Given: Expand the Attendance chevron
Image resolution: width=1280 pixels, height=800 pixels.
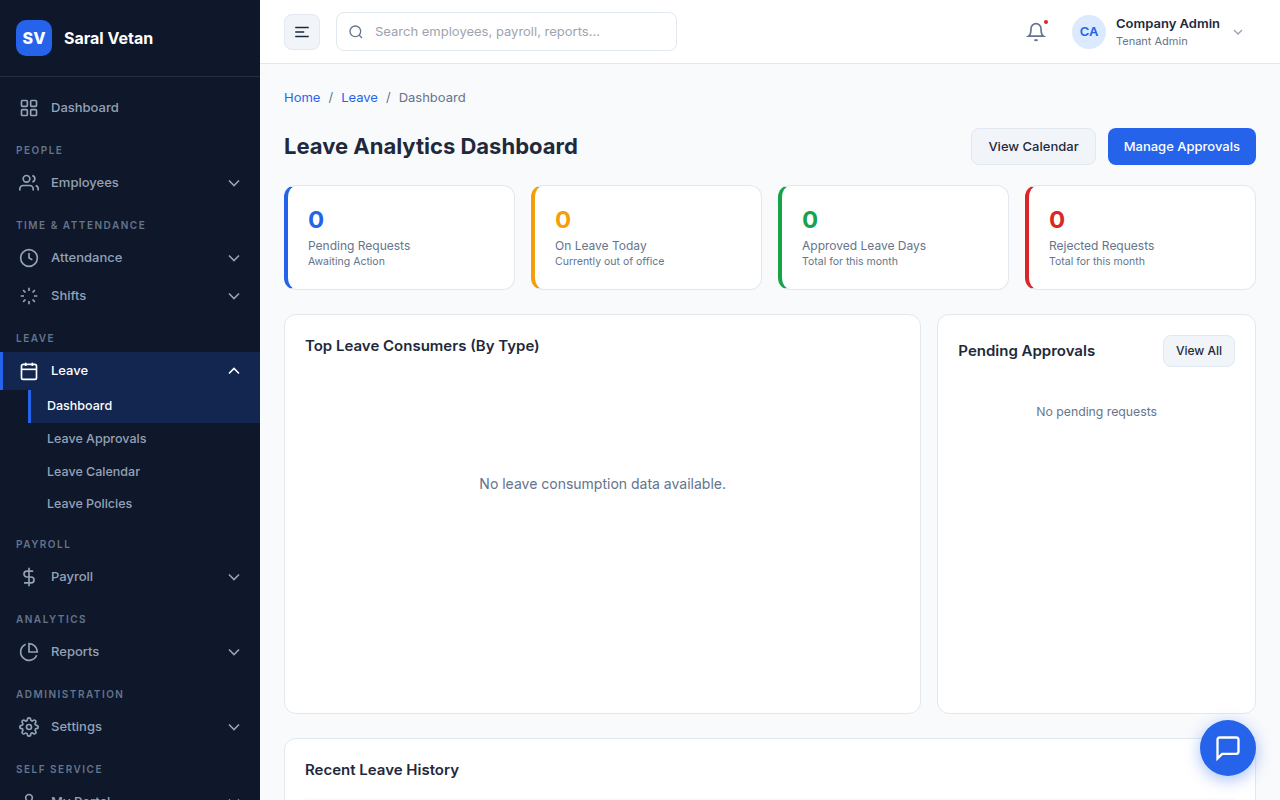Looking at the screenshot, I should point(234,258).
